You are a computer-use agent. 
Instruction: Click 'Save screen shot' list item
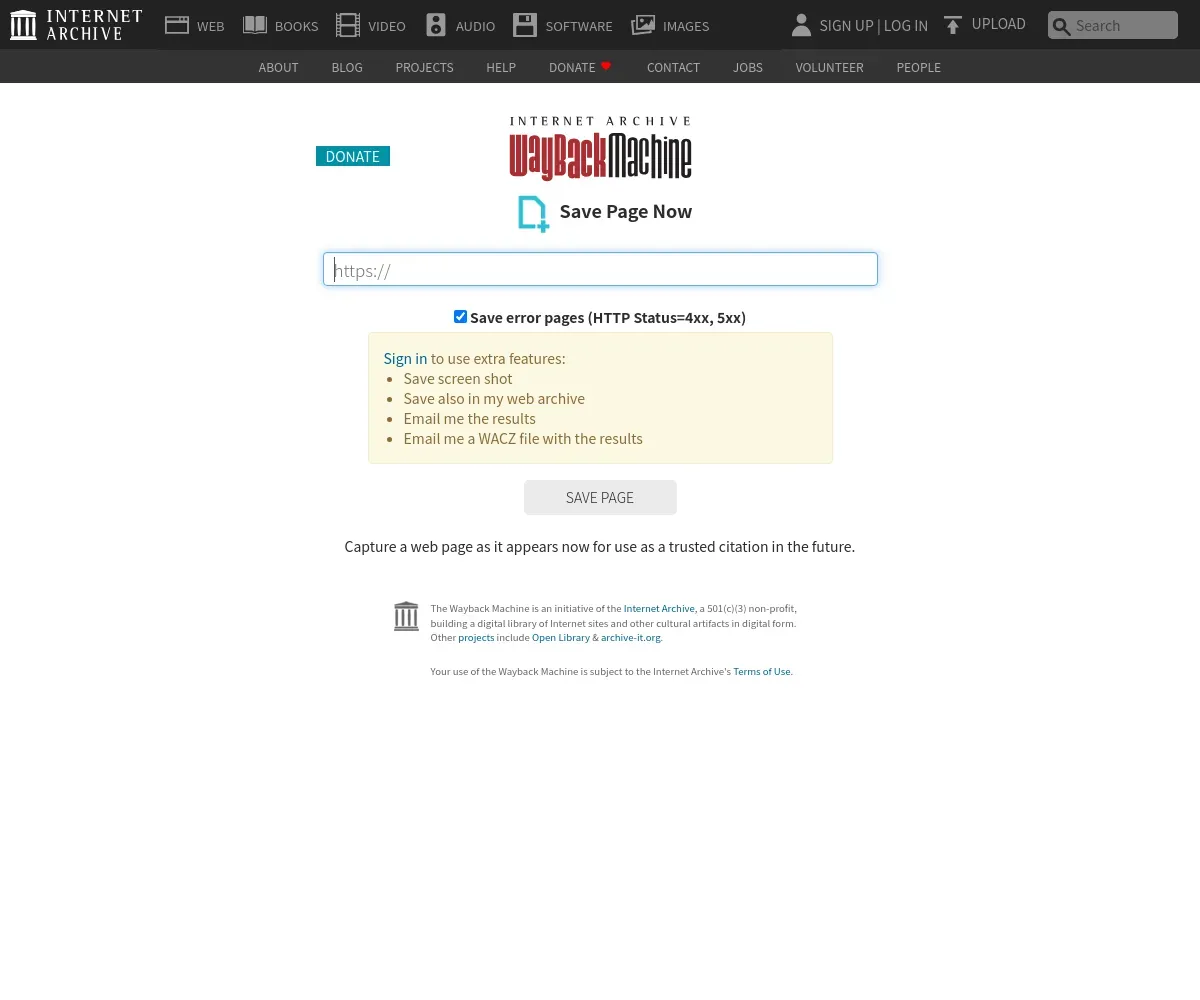(x=458, y=378)
